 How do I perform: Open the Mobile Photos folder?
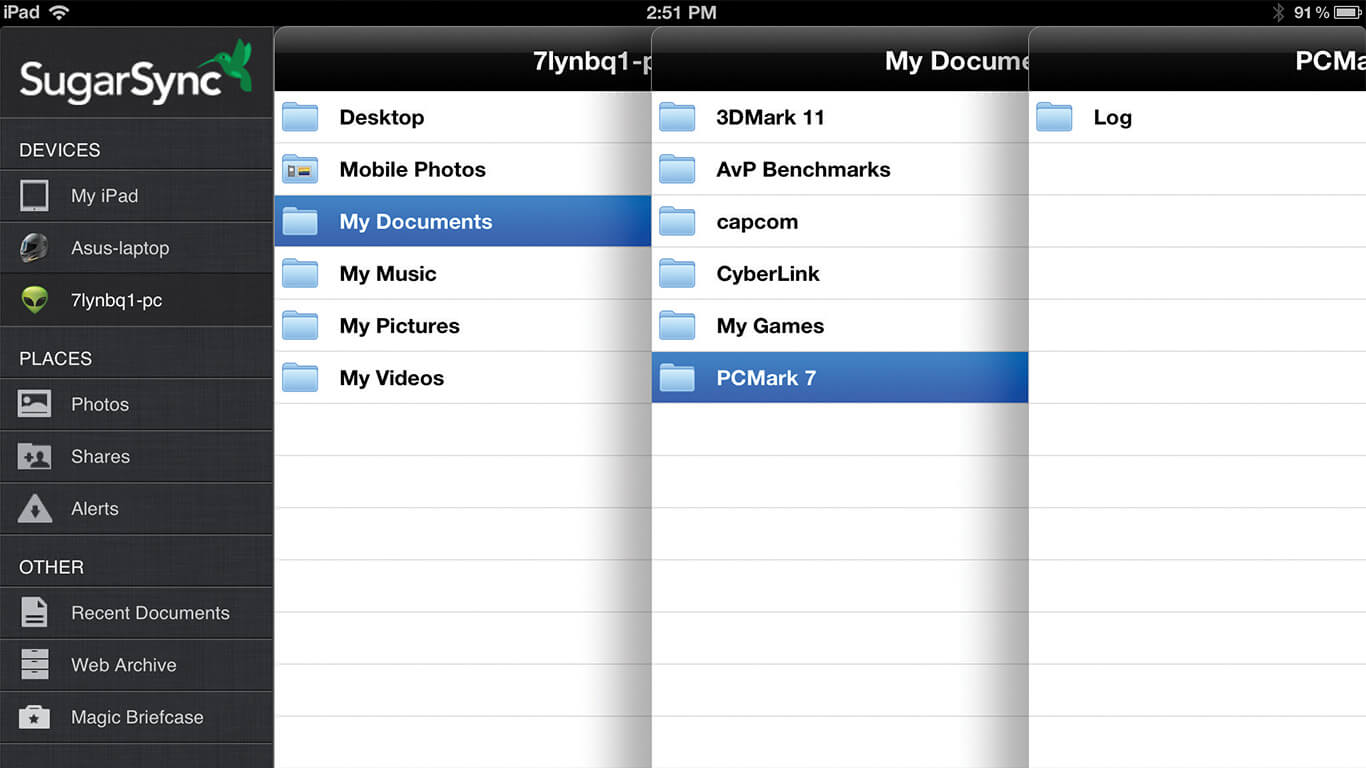point(412,169)
